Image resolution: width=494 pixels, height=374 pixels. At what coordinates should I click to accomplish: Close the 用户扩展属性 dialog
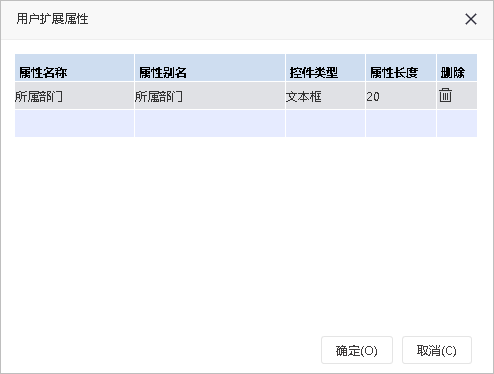coord(471,19)
